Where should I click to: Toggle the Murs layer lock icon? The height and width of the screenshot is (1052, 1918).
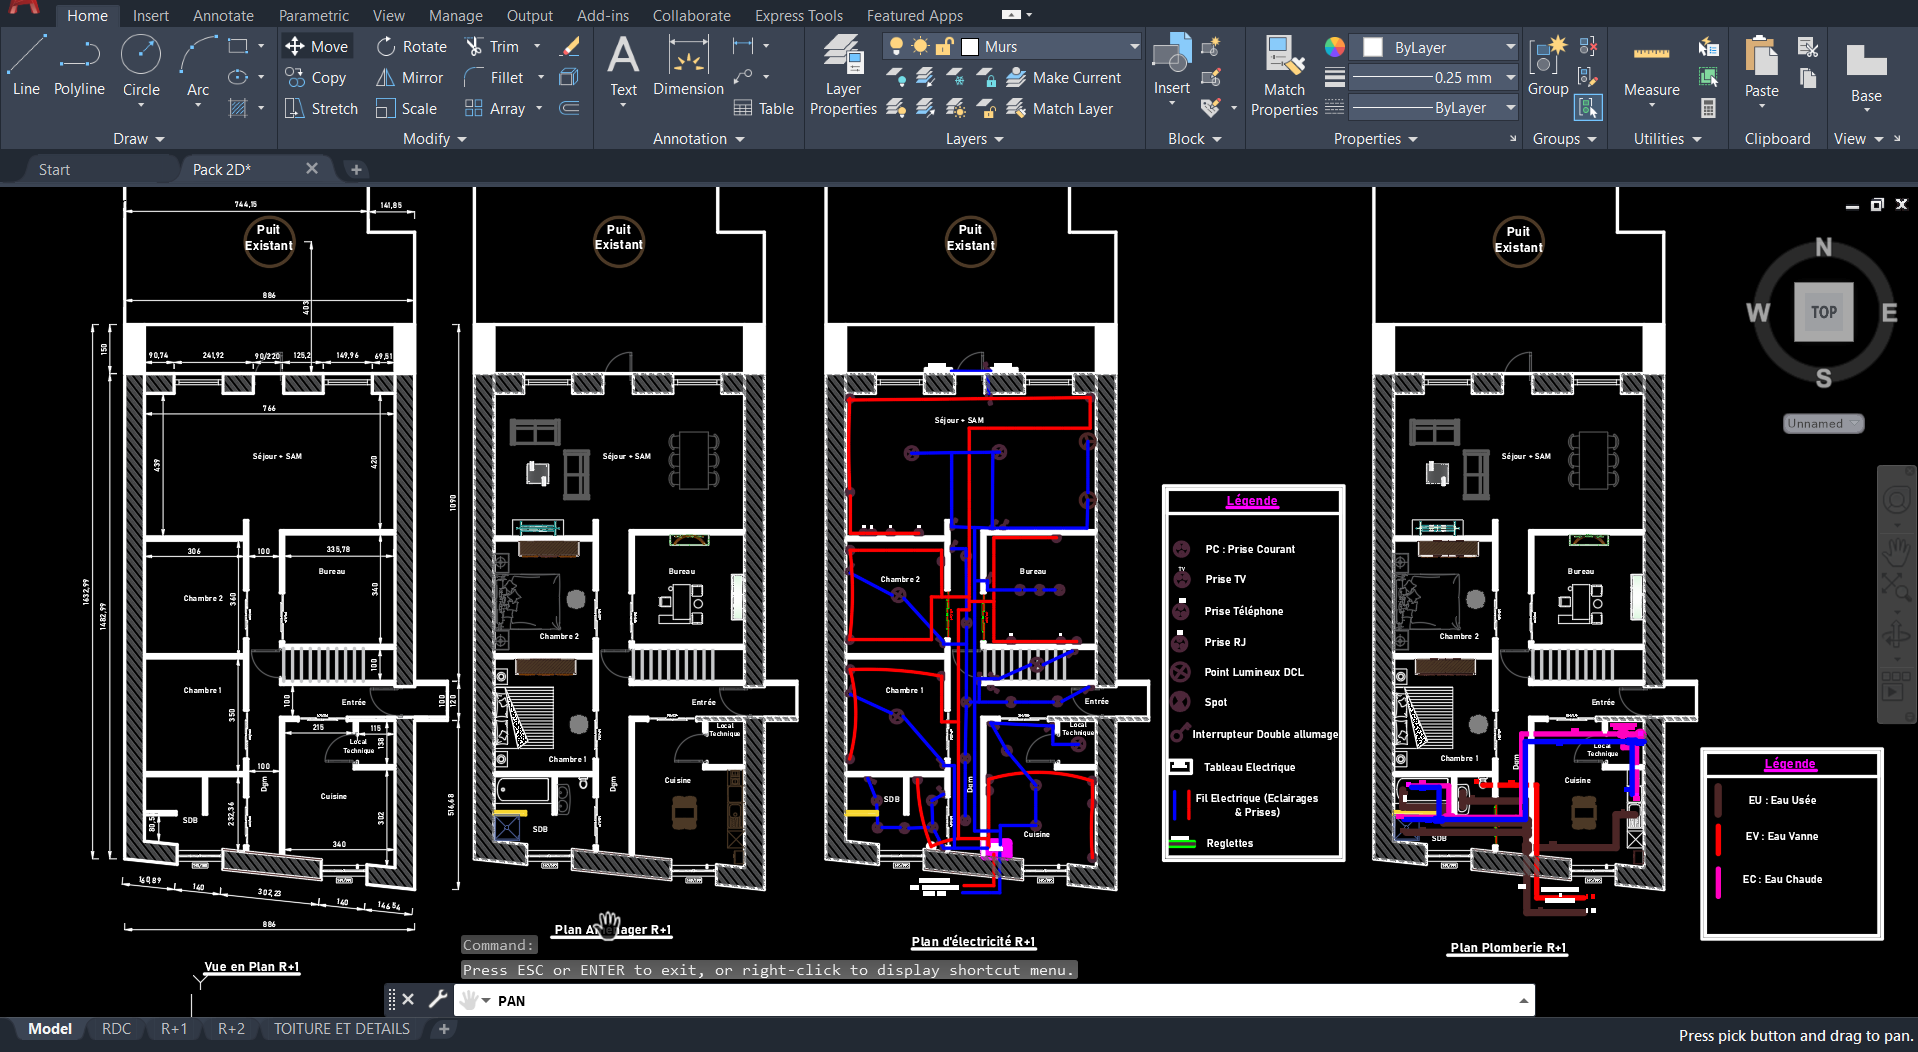(x=944, y=47)
